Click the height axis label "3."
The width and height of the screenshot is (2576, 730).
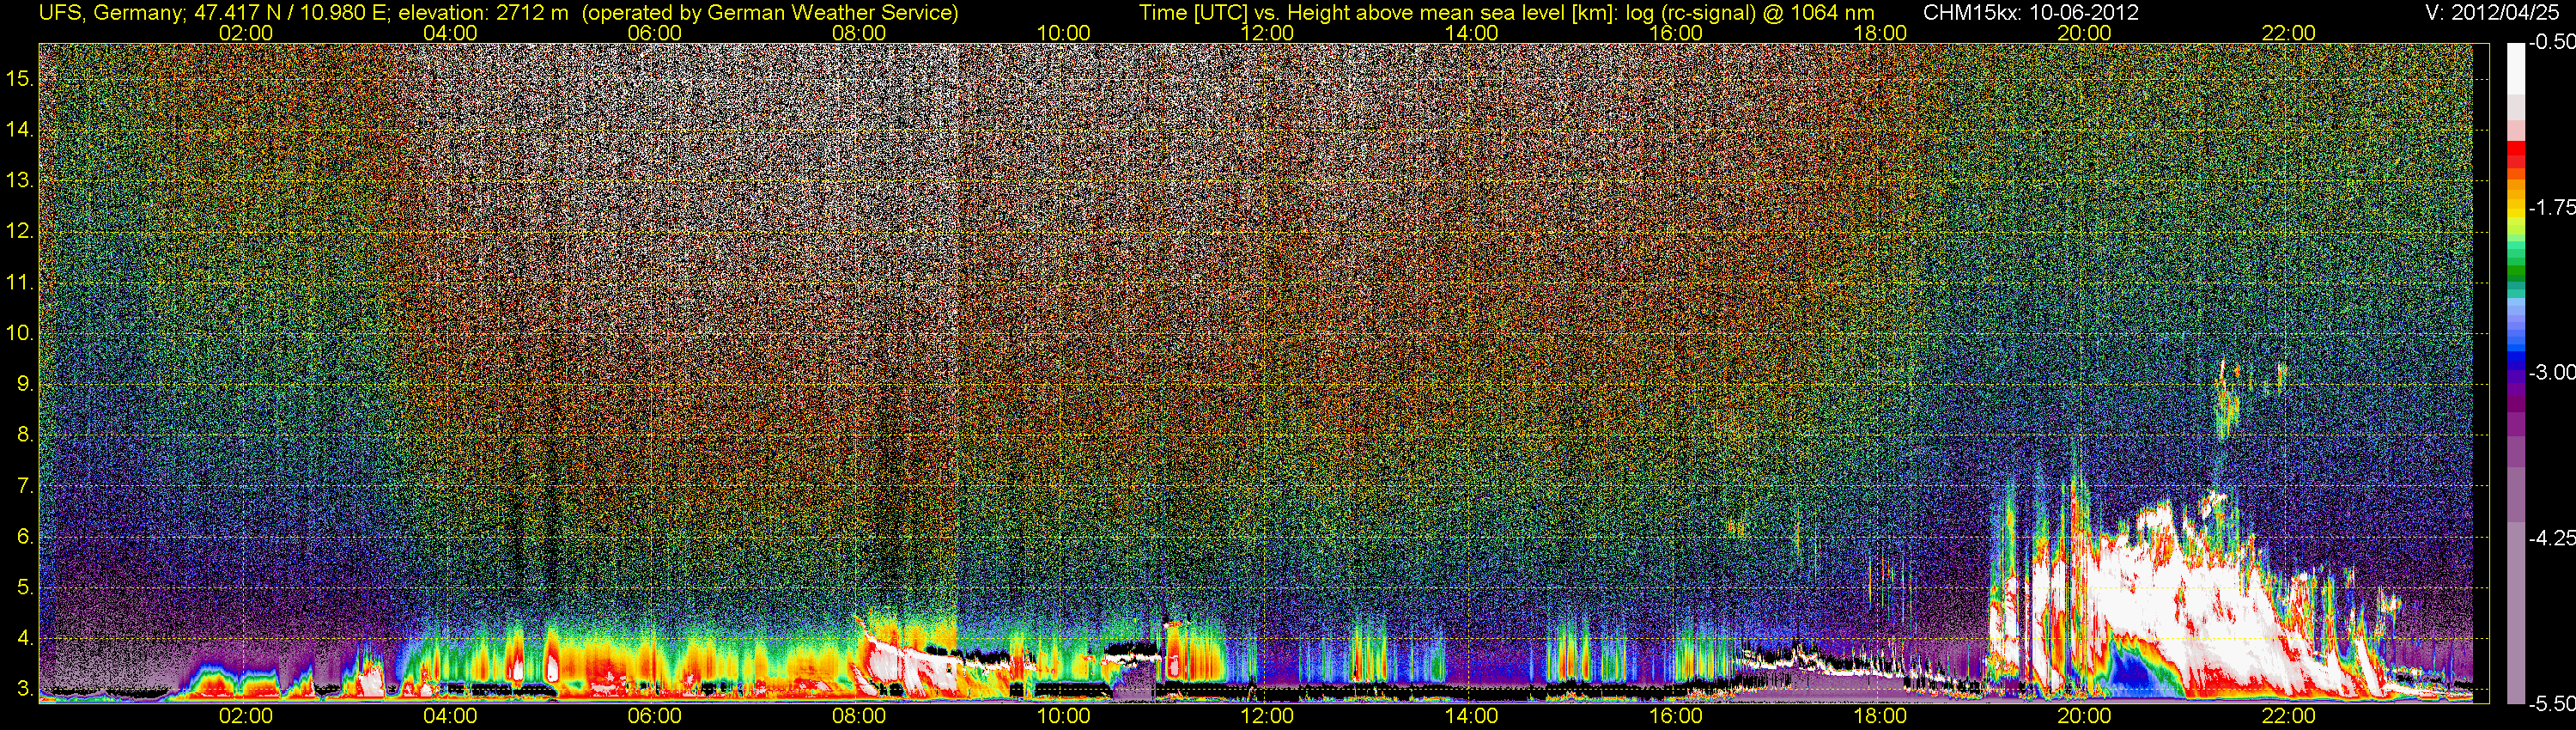click(26, 689)
